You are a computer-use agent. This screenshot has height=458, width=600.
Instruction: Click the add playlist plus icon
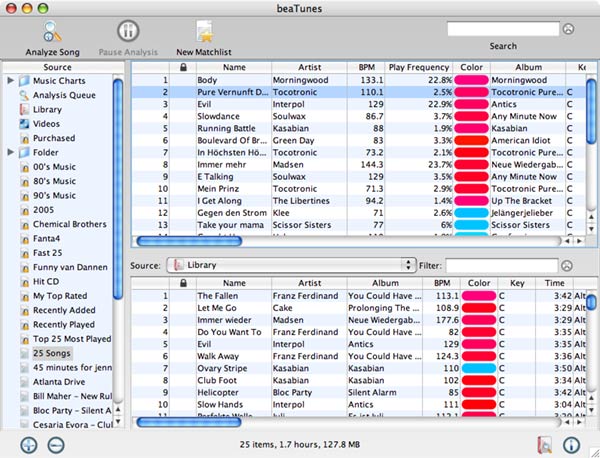tap(27, 444)
